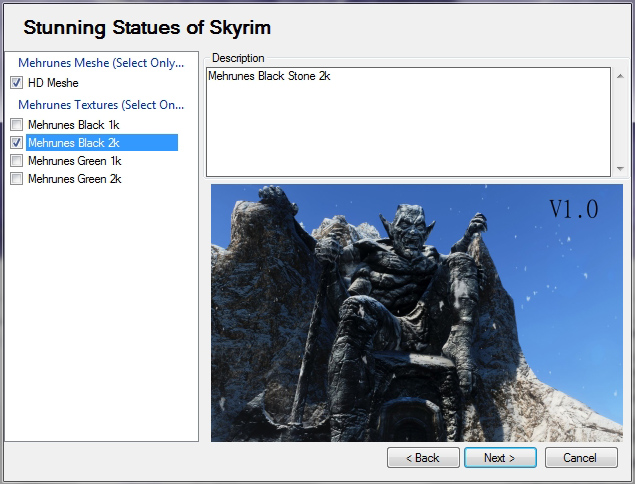Check the Mehrunes Green 1k checkbox
This screenshot has height=484, width=635.
[17, 161]
